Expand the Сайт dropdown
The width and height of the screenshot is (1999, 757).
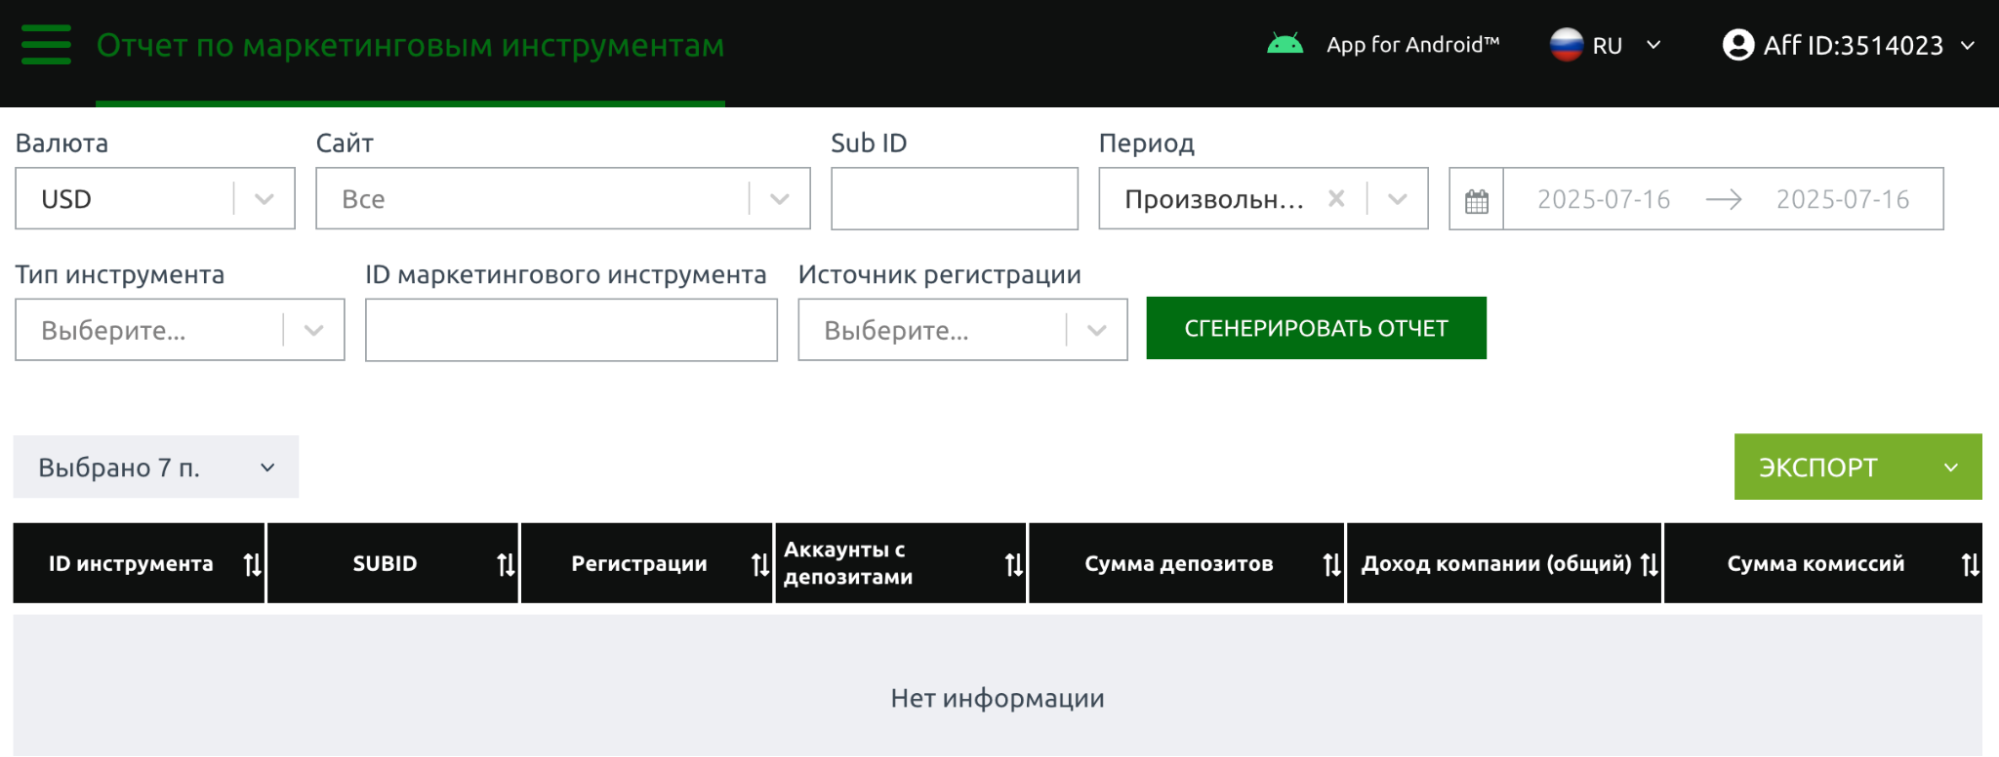[x=562, y=199]
